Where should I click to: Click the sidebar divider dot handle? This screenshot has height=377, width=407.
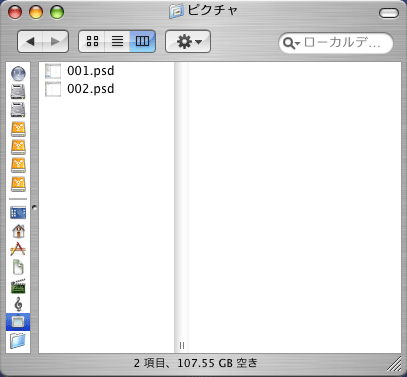[34, 207]
